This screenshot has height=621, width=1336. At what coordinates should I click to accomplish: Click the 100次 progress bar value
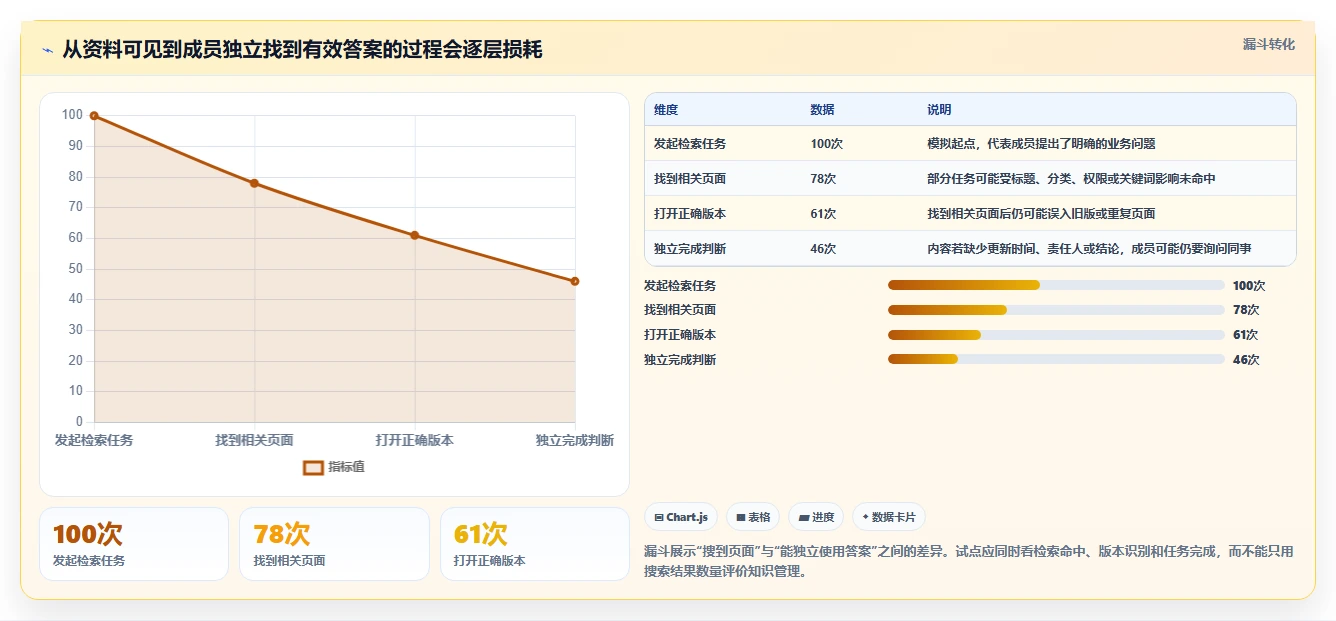pos(1249,286)
